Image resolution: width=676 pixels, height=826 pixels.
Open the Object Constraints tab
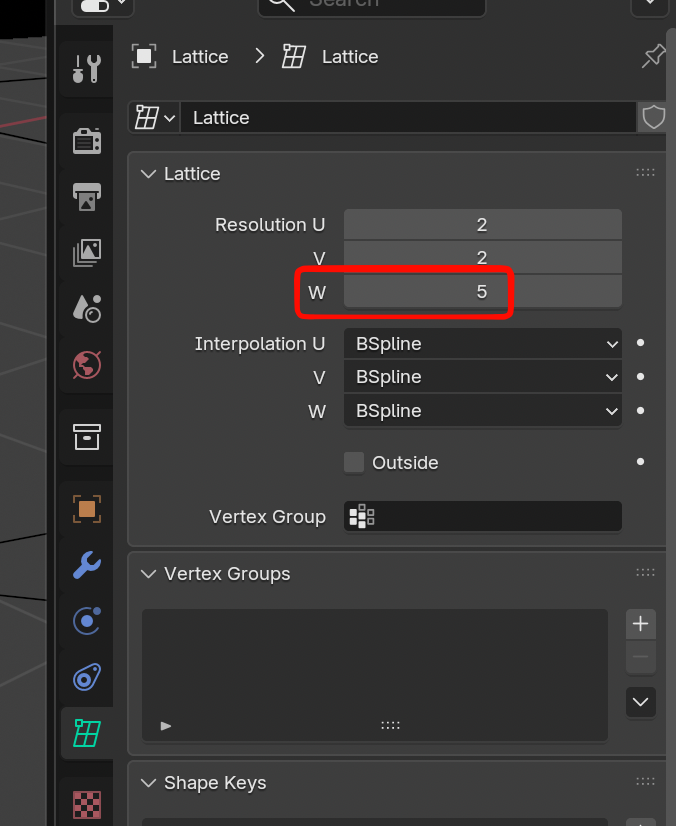(87, 677)
